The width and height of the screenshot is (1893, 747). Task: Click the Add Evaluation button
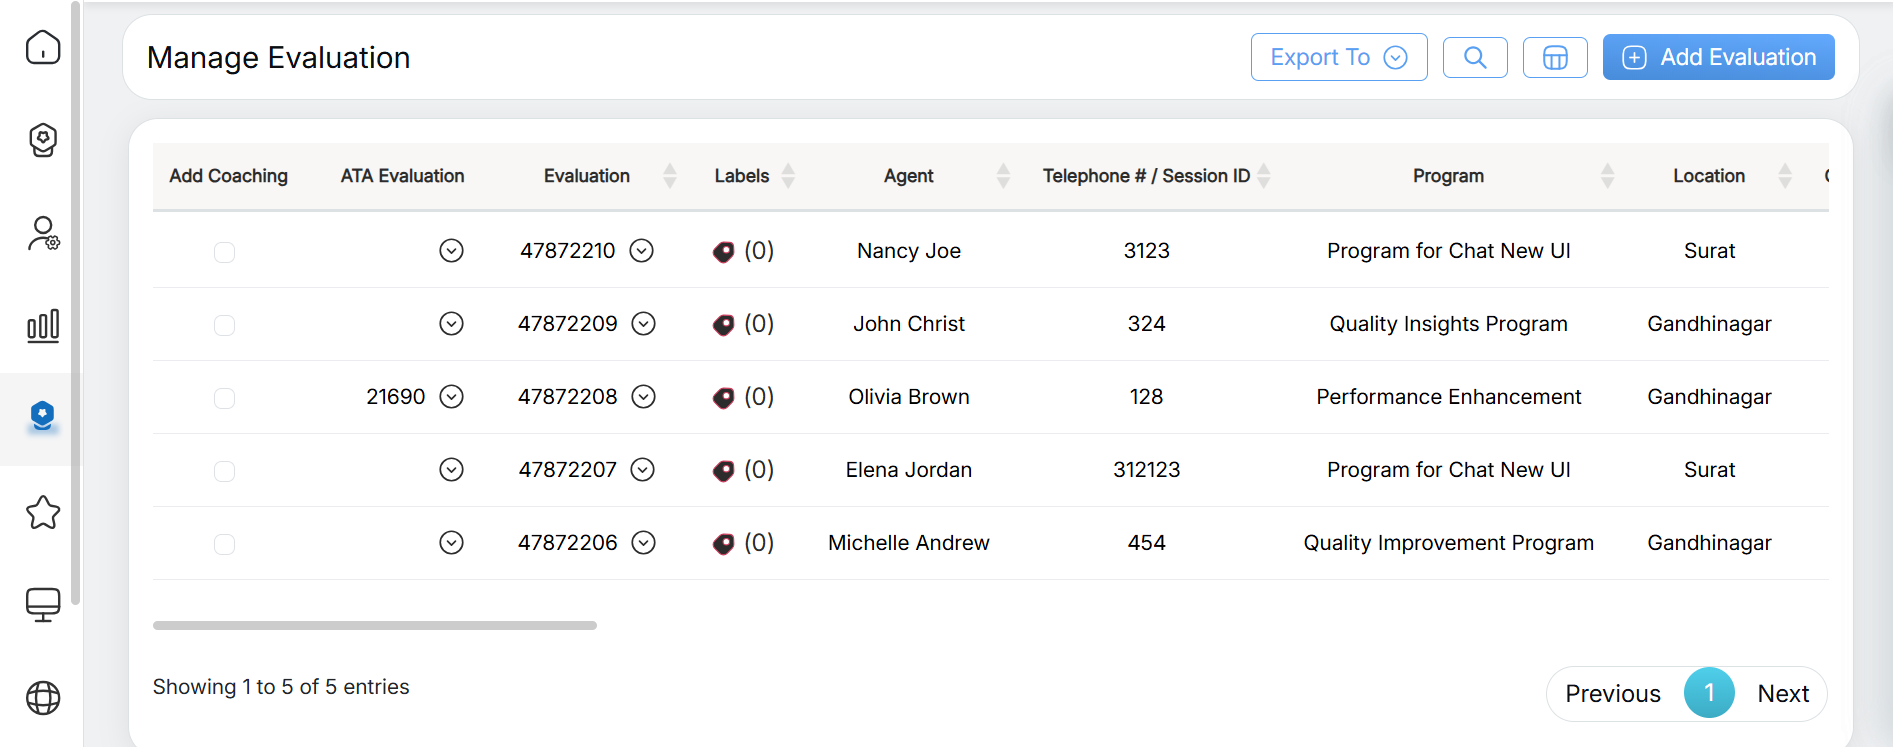click(x=1718, y=58)
